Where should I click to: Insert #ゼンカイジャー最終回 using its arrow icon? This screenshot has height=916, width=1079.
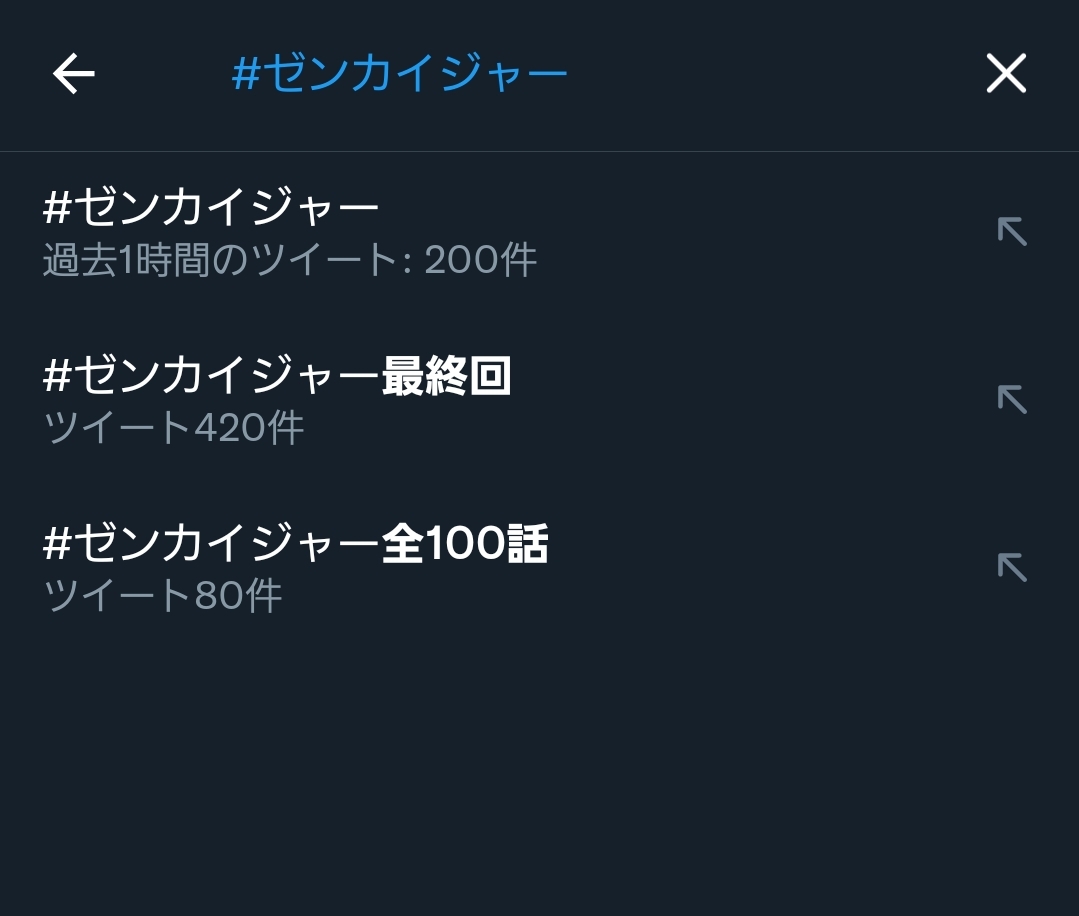[1012, 400]
